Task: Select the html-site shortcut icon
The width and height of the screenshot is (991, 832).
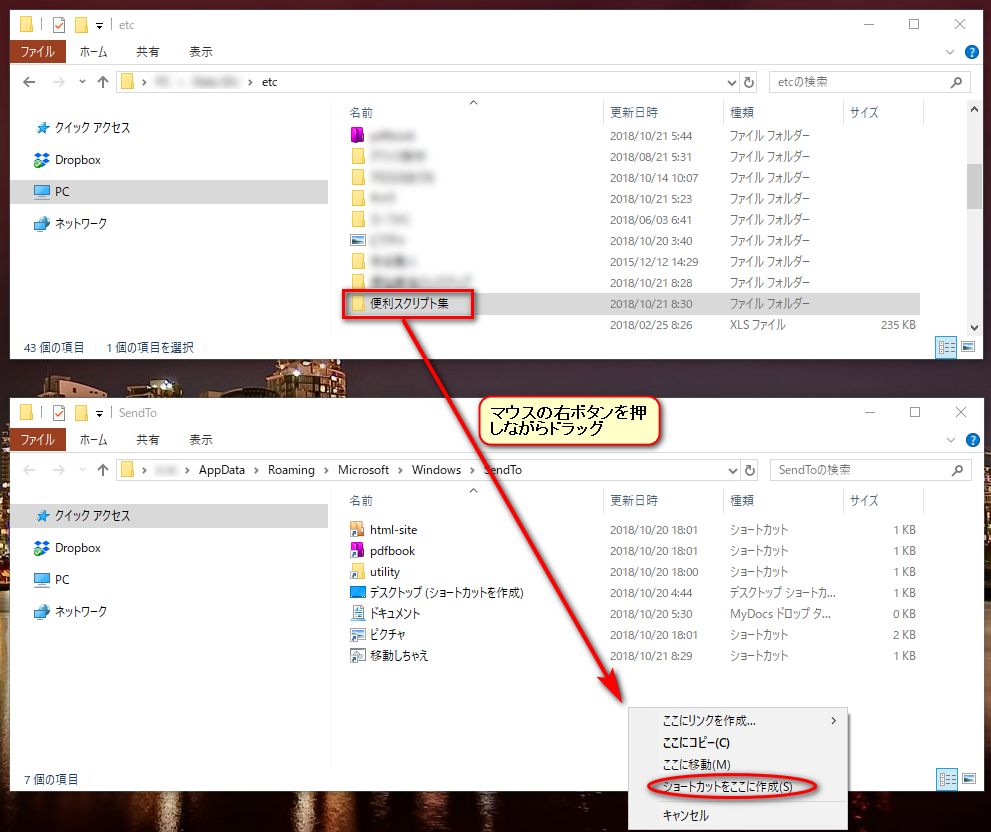Action: point(359,530)
